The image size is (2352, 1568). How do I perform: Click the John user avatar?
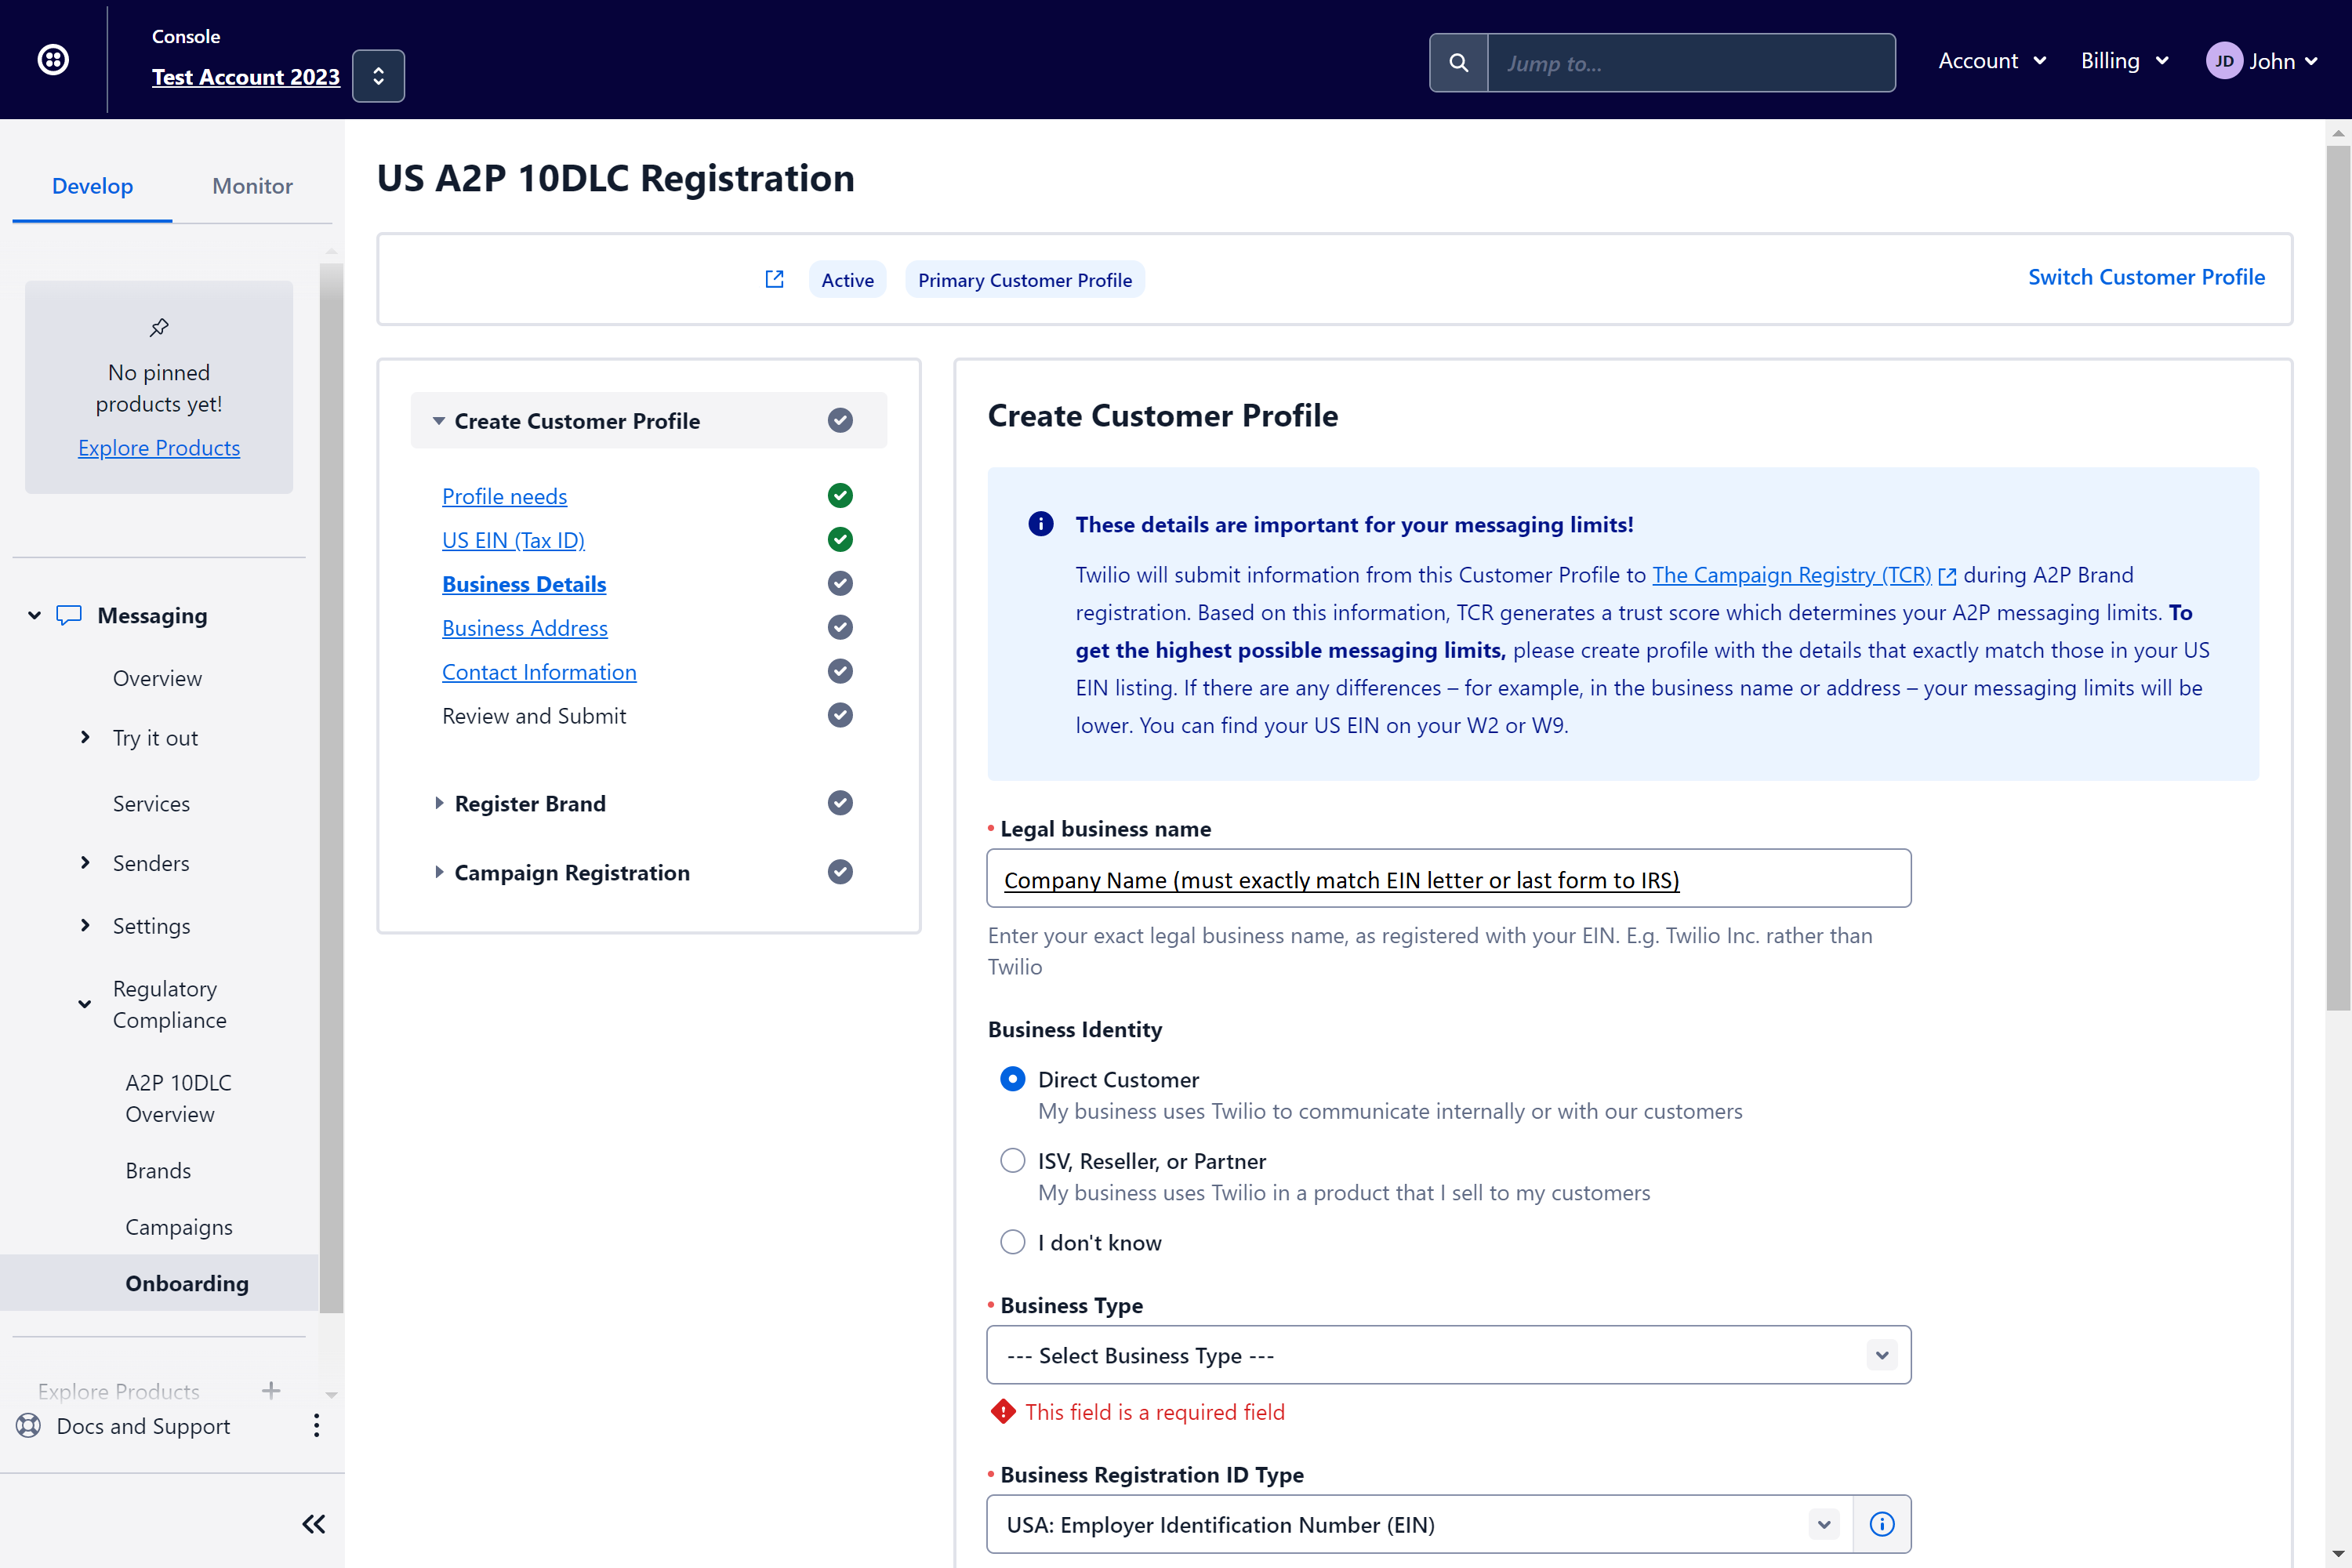coord(2223,61)
